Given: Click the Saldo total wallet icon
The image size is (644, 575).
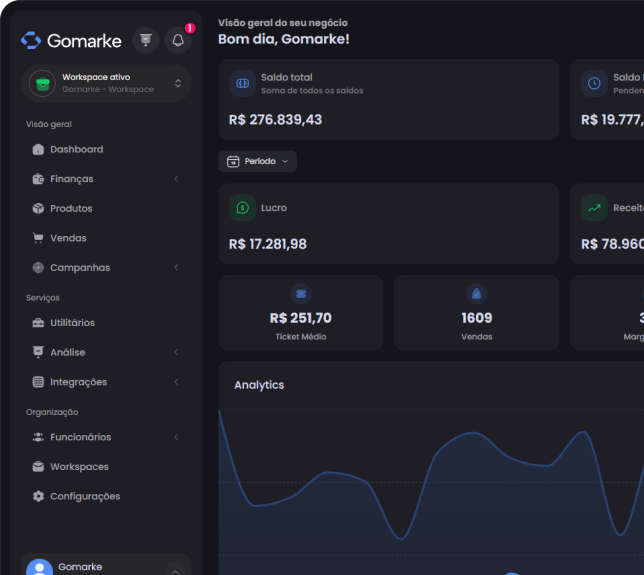Looking at the screenshot, I should click(x=241, y=83).
